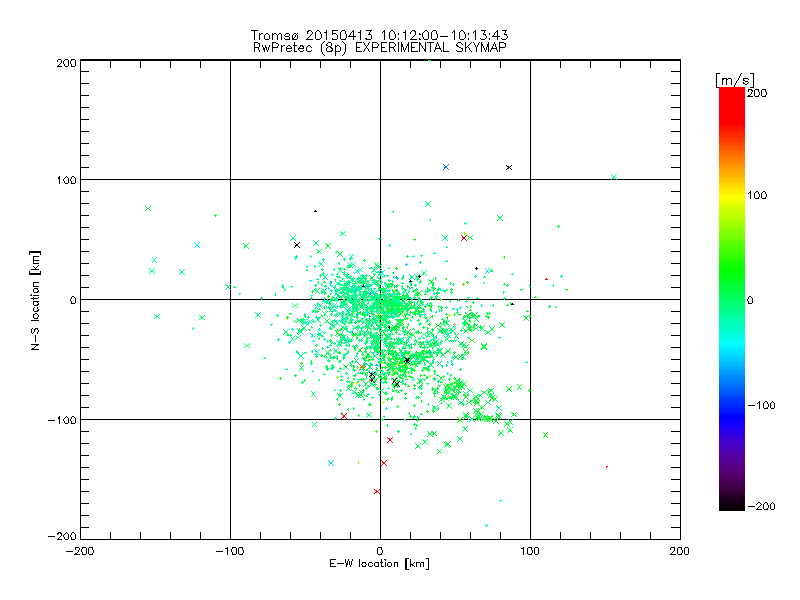This screenshot has width=800, height=600.
Task: Click x-axis tick label '100'
Action: [x=530, y=552]
